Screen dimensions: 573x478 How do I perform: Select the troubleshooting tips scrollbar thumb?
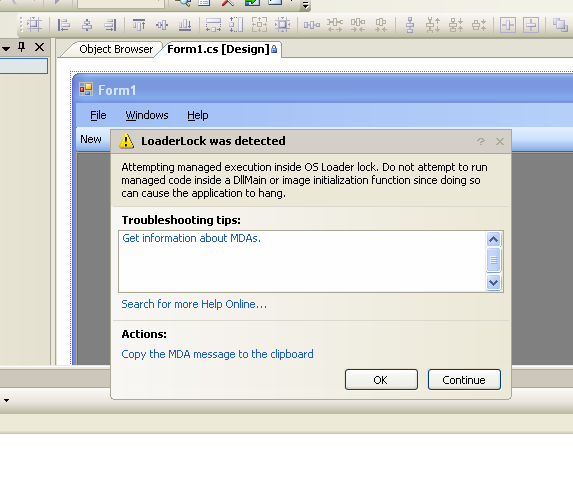(x=494, y=260)
